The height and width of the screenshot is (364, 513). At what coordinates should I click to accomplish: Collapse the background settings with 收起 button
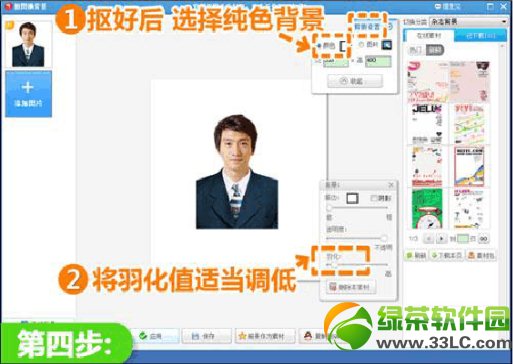(355, 81)
